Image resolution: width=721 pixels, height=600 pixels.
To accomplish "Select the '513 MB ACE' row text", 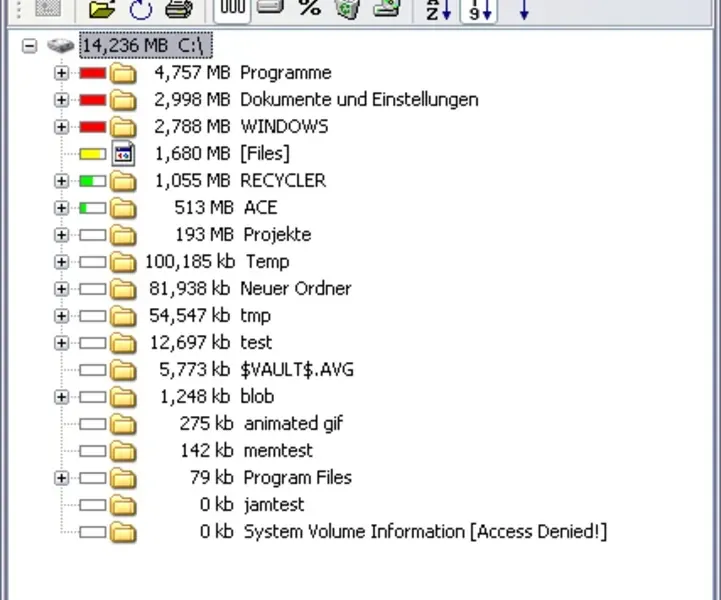I will [x=226, y=208].
